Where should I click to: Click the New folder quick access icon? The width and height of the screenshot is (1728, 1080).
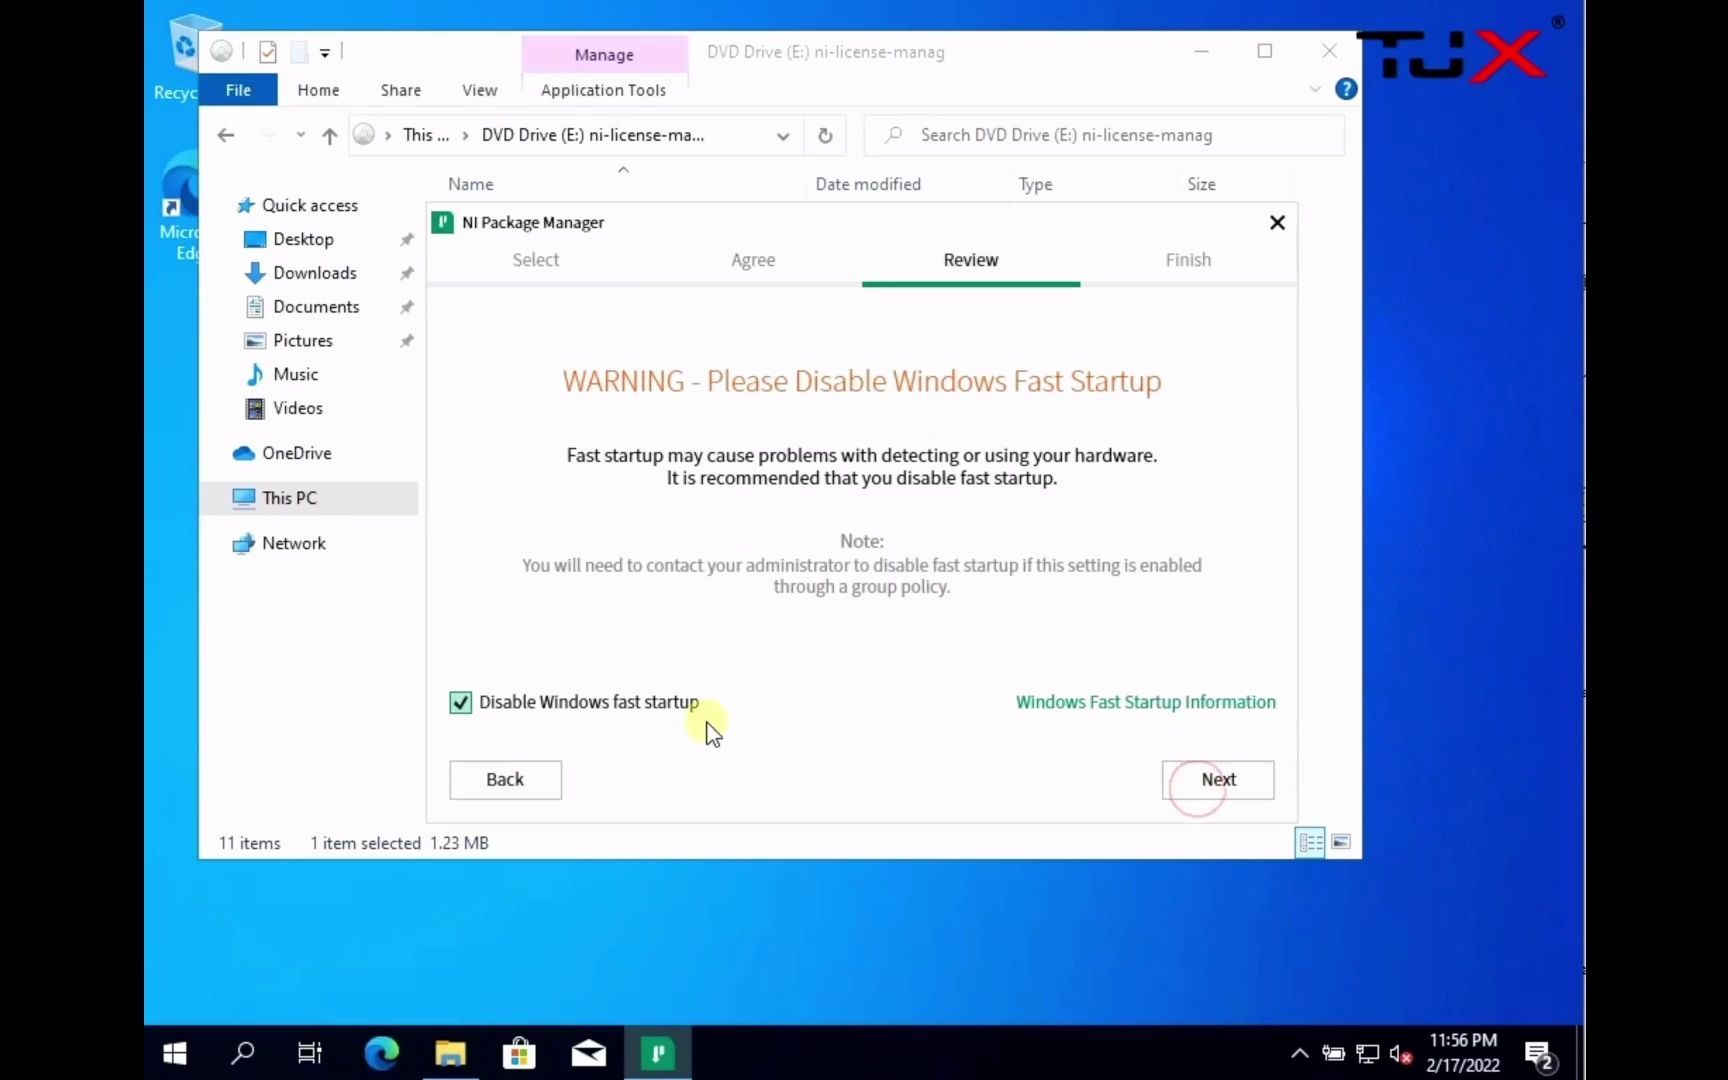pyautogui.click(x=298, y=52)
